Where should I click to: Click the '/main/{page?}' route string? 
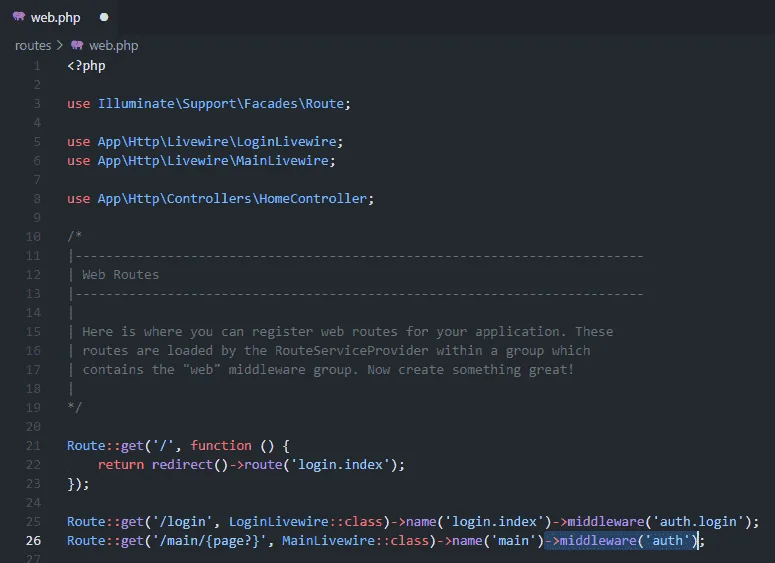point(209,541)
